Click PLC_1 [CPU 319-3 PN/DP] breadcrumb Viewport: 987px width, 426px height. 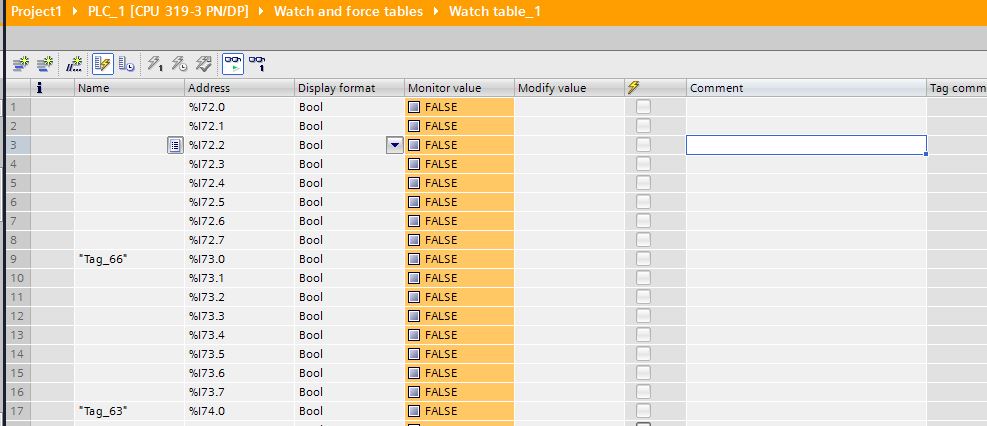[x=168, y=11]
